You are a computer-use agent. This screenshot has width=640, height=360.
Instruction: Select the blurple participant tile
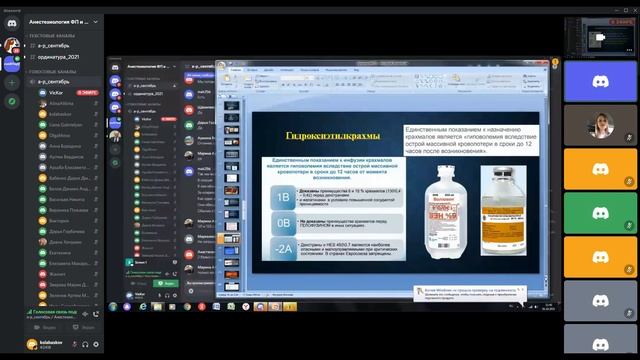point(600,81)
